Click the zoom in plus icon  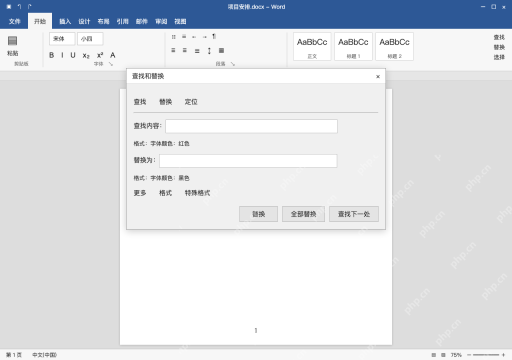click(x=503, y=355)
